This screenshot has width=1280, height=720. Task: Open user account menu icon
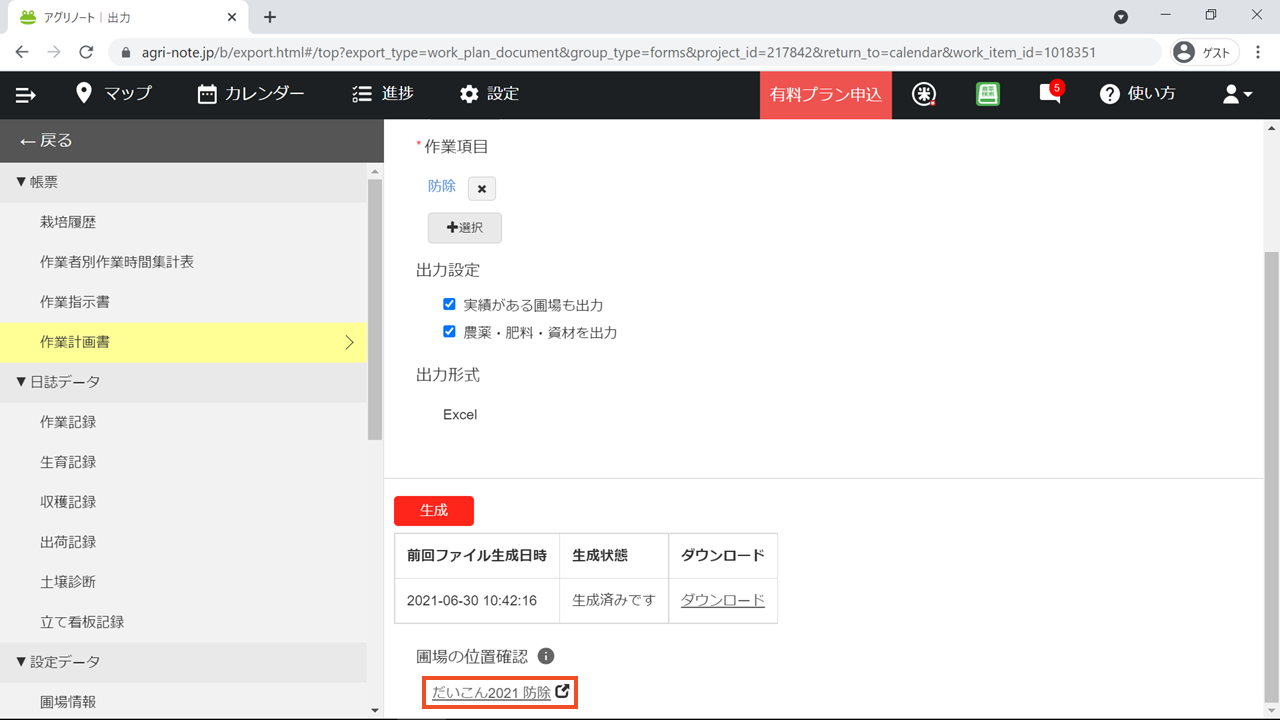1237,94
